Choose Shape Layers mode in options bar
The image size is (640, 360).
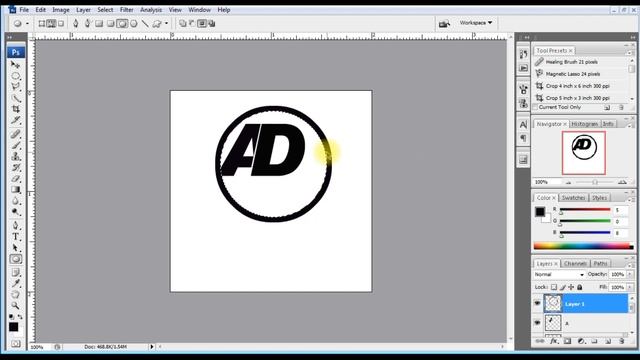point(42,24)
